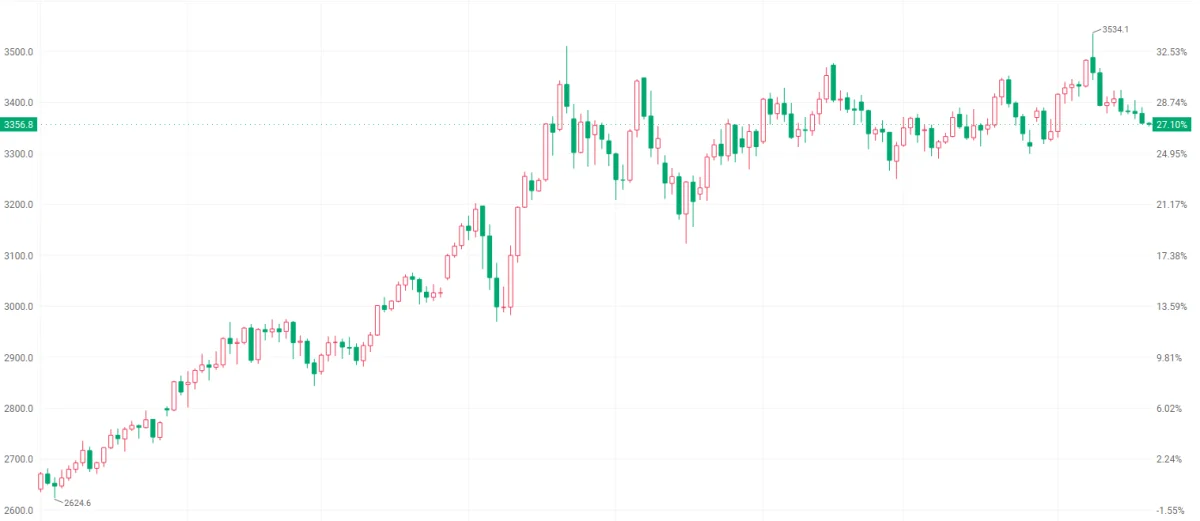Click the 3400.0 price axis label

coord(19,103)
